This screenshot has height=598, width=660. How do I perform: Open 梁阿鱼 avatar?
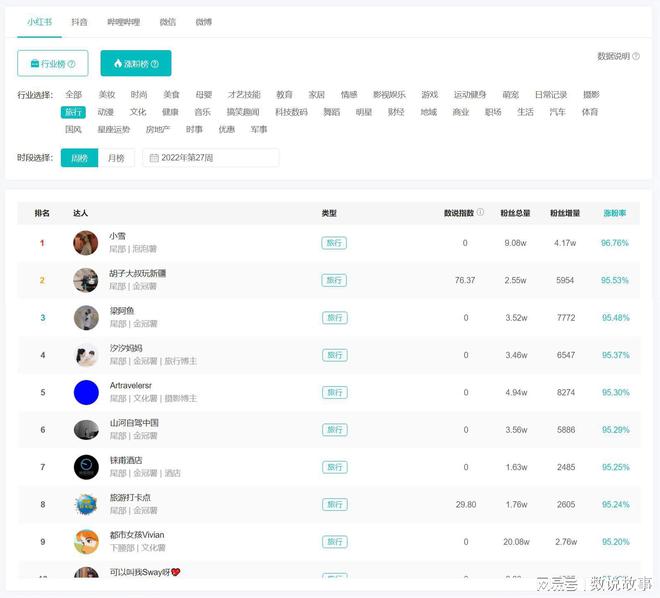coord(86,318)
